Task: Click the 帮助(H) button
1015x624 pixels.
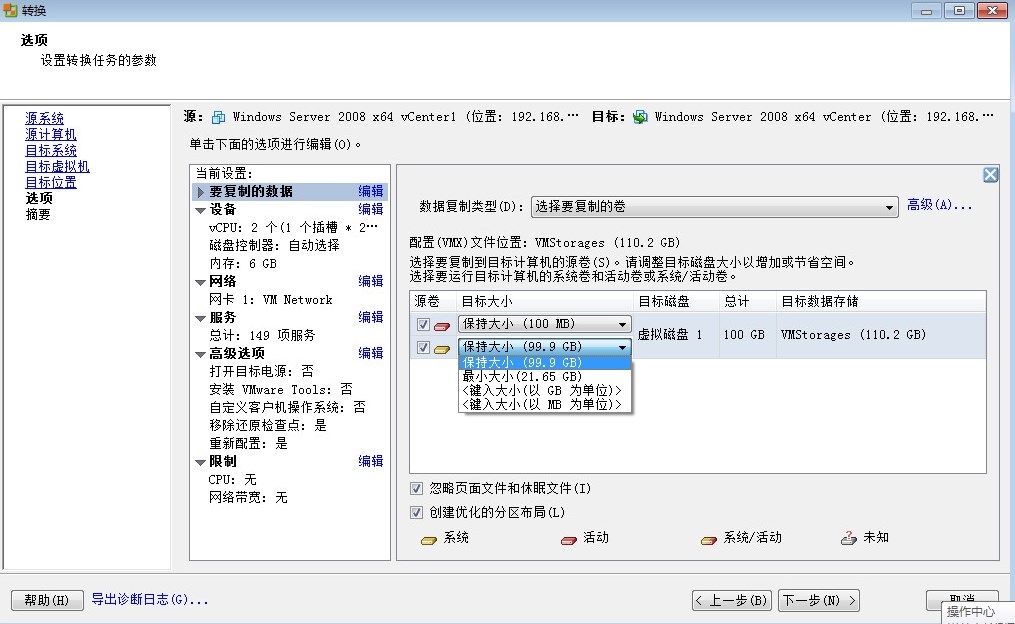Action: (x=47, y=600)
